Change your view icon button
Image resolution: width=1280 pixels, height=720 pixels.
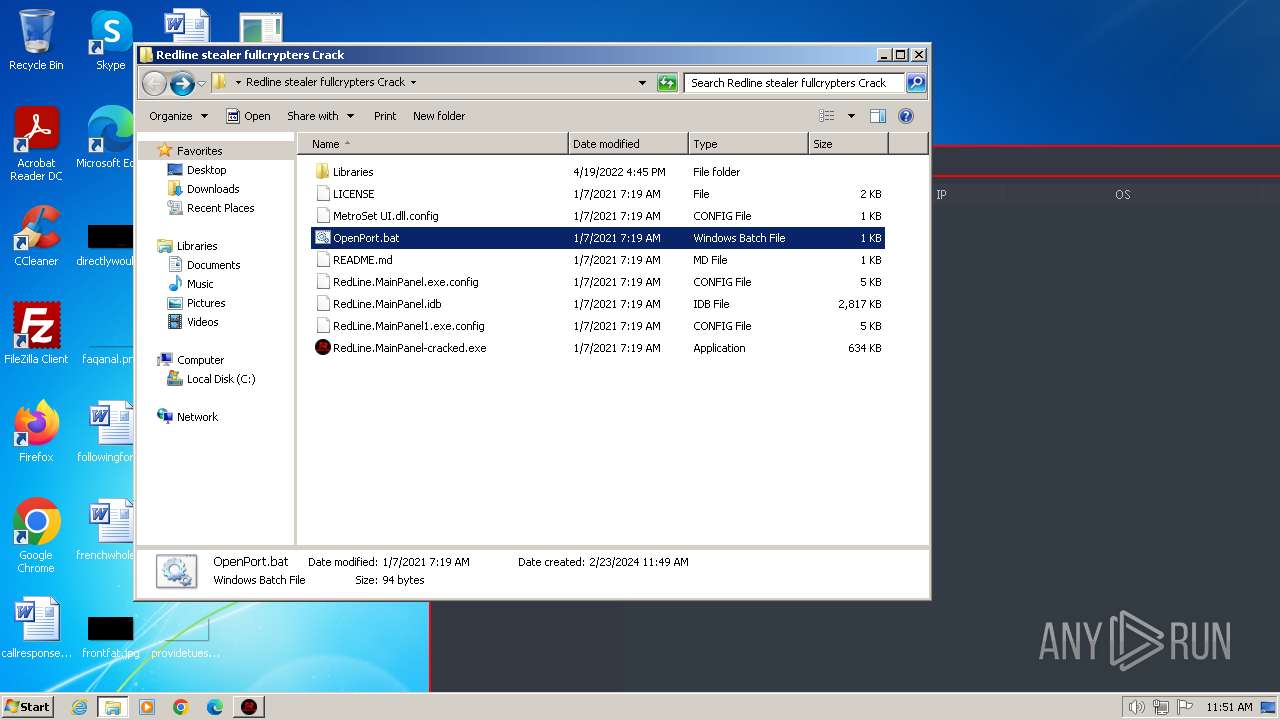[827, 116]
